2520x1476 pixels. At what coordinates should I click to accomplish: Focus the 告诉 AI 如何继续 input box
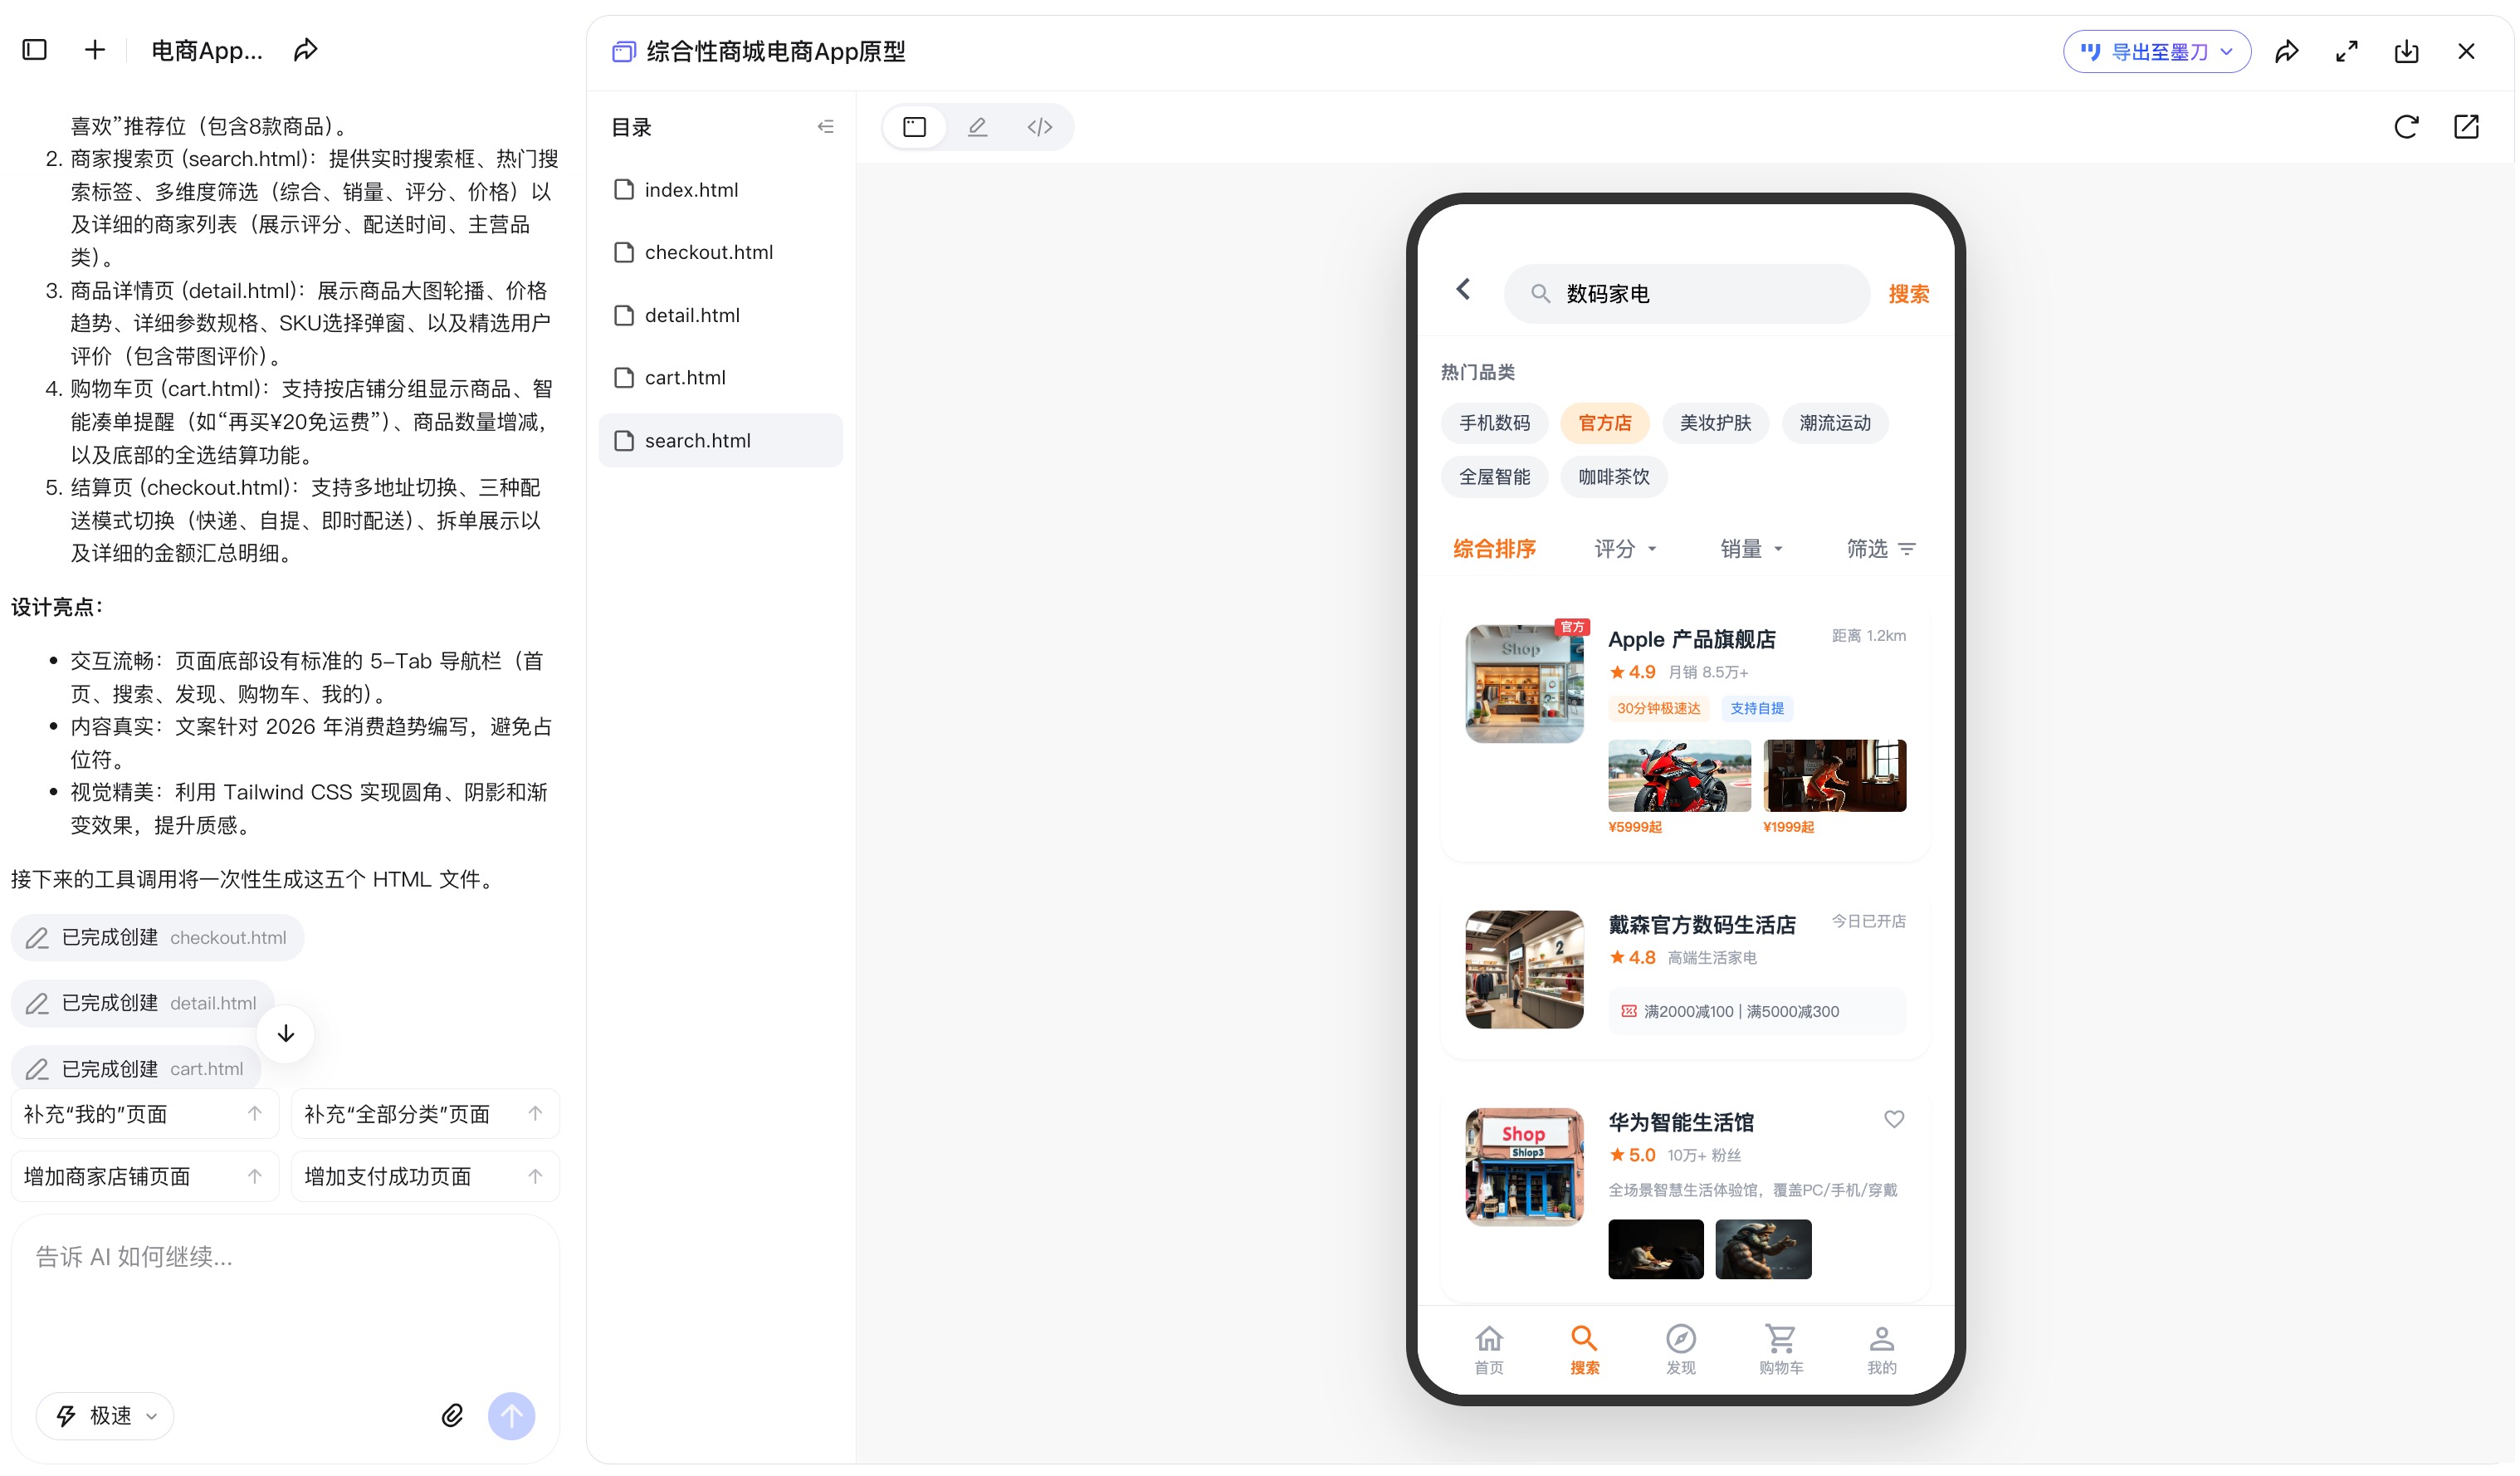coord(285,1300)
